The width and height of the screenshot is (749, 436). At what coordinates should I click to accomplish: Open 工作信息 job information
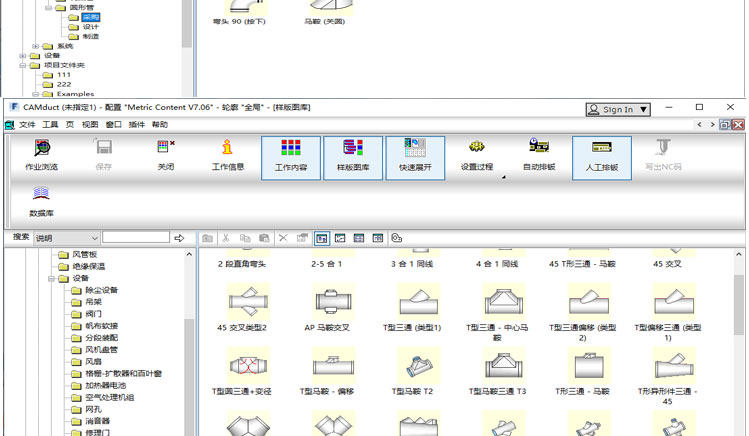(228, 155)
